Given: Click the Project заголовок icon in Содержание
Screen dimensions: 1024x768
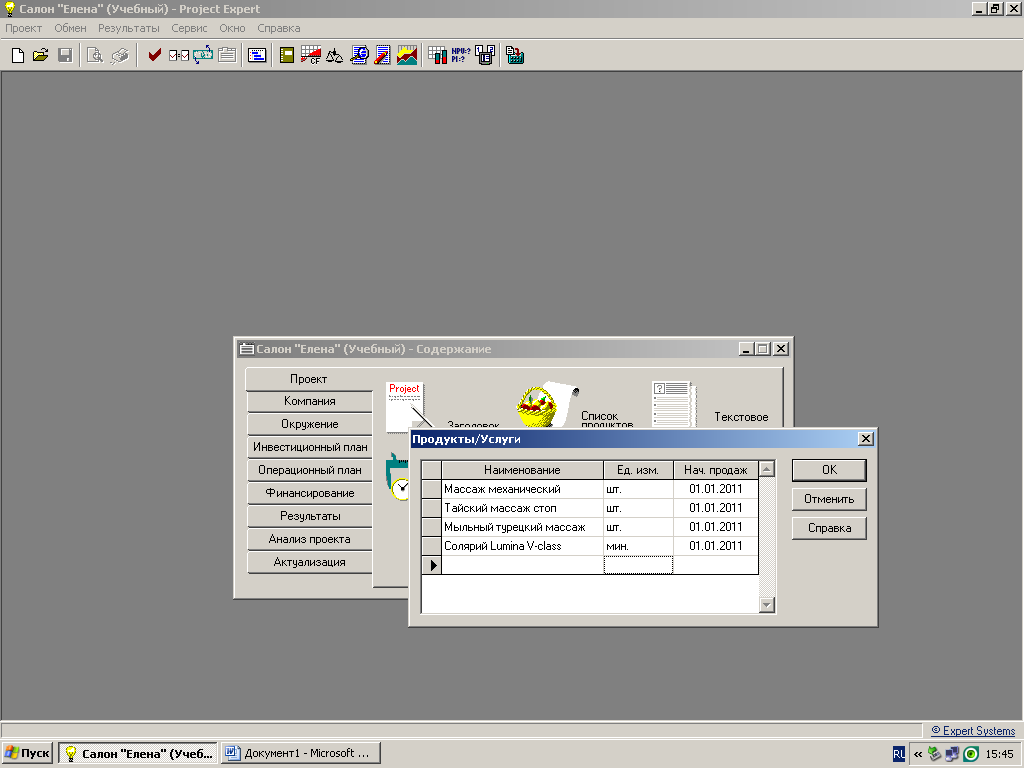Looking at the screenshot, I should coord(405,405).
